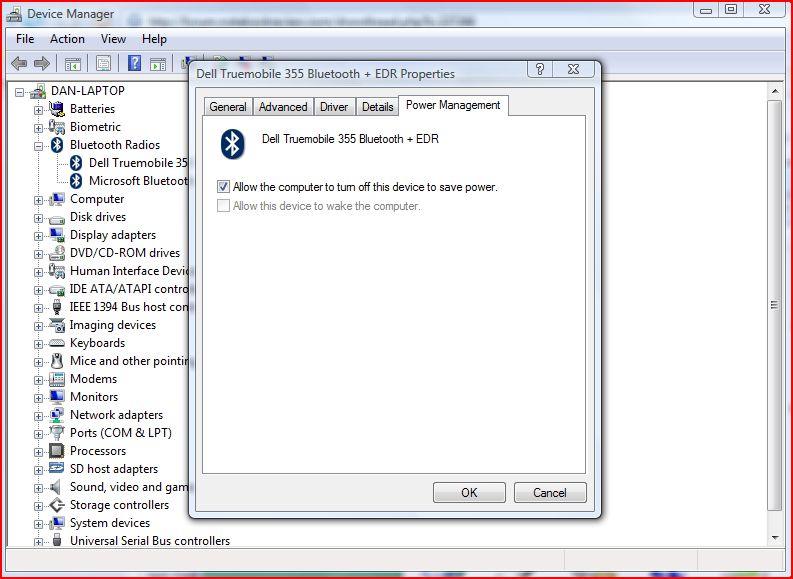The width and height of the screenshot is (793, 579).
Task: Close the Bluetooth Properties dialog
Action: coord(574,69)
